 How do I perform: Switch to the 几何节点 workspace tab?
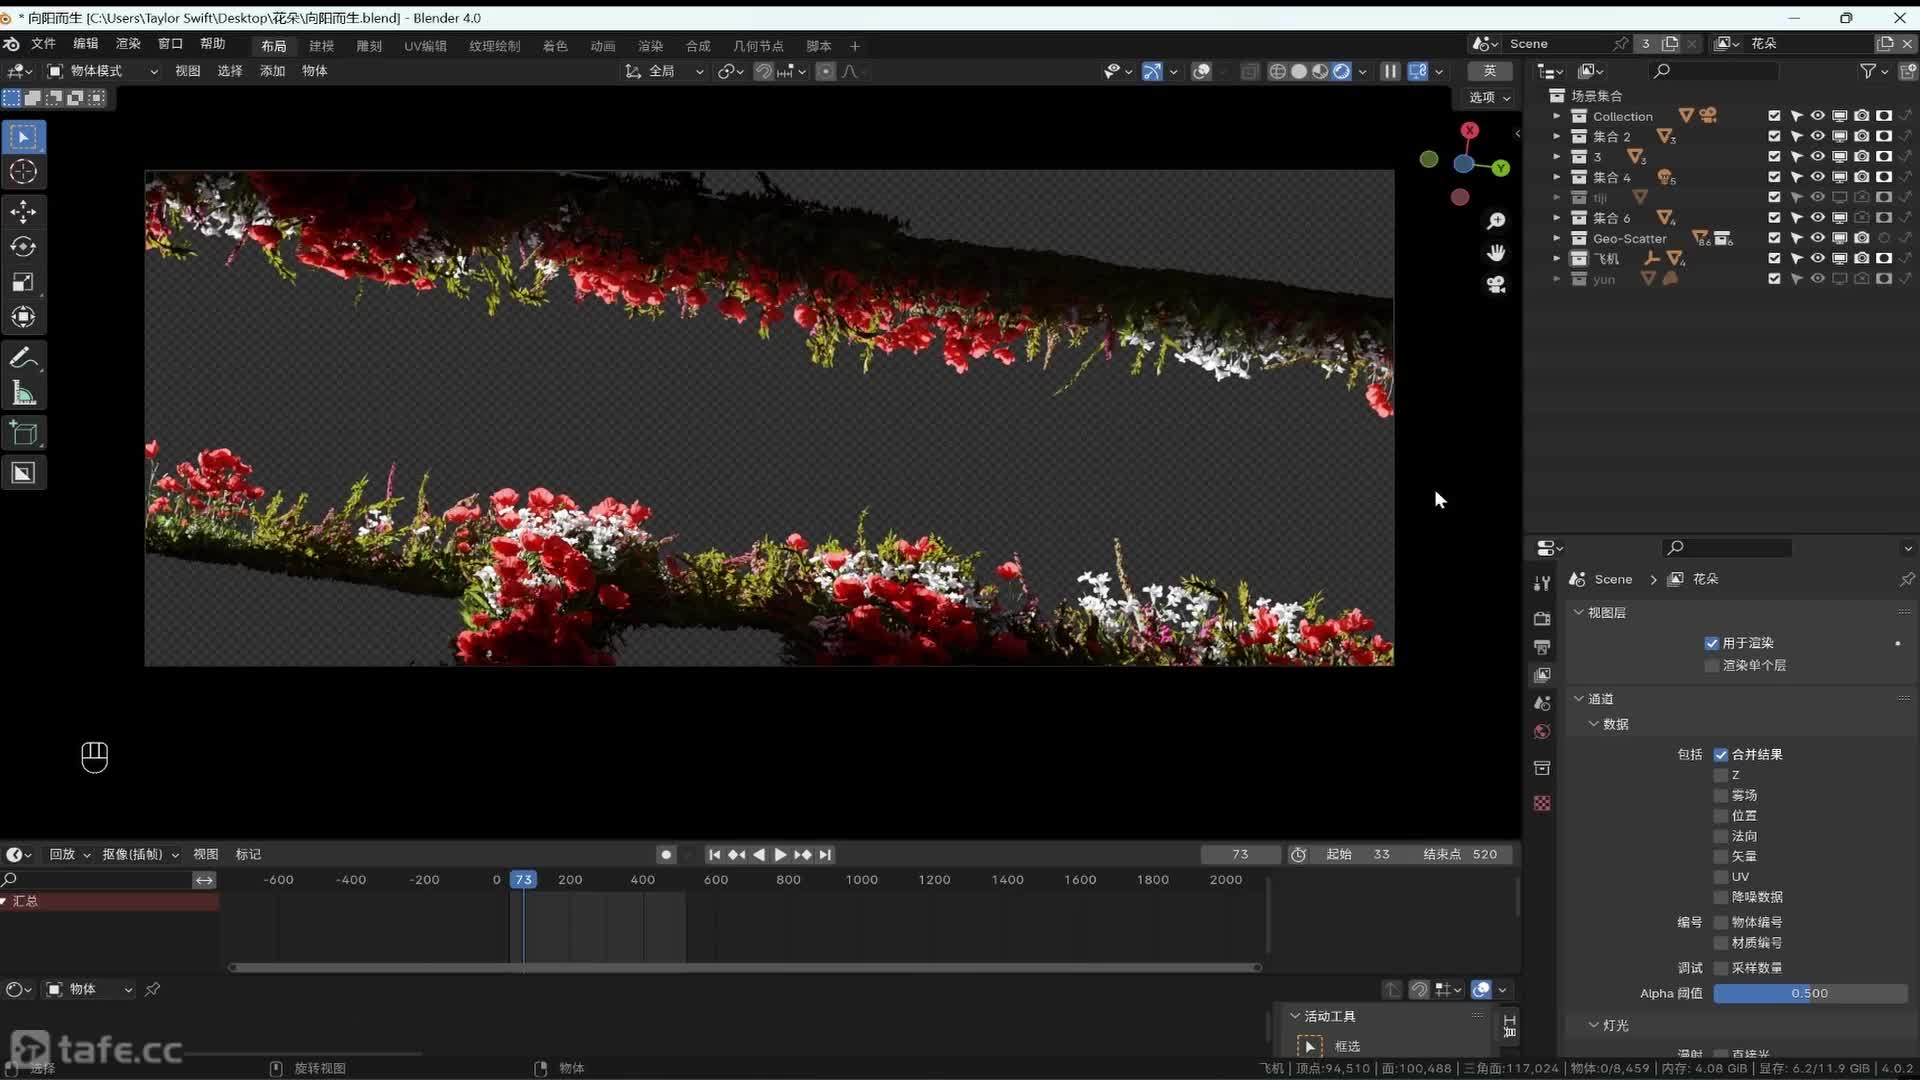point(758,46)
